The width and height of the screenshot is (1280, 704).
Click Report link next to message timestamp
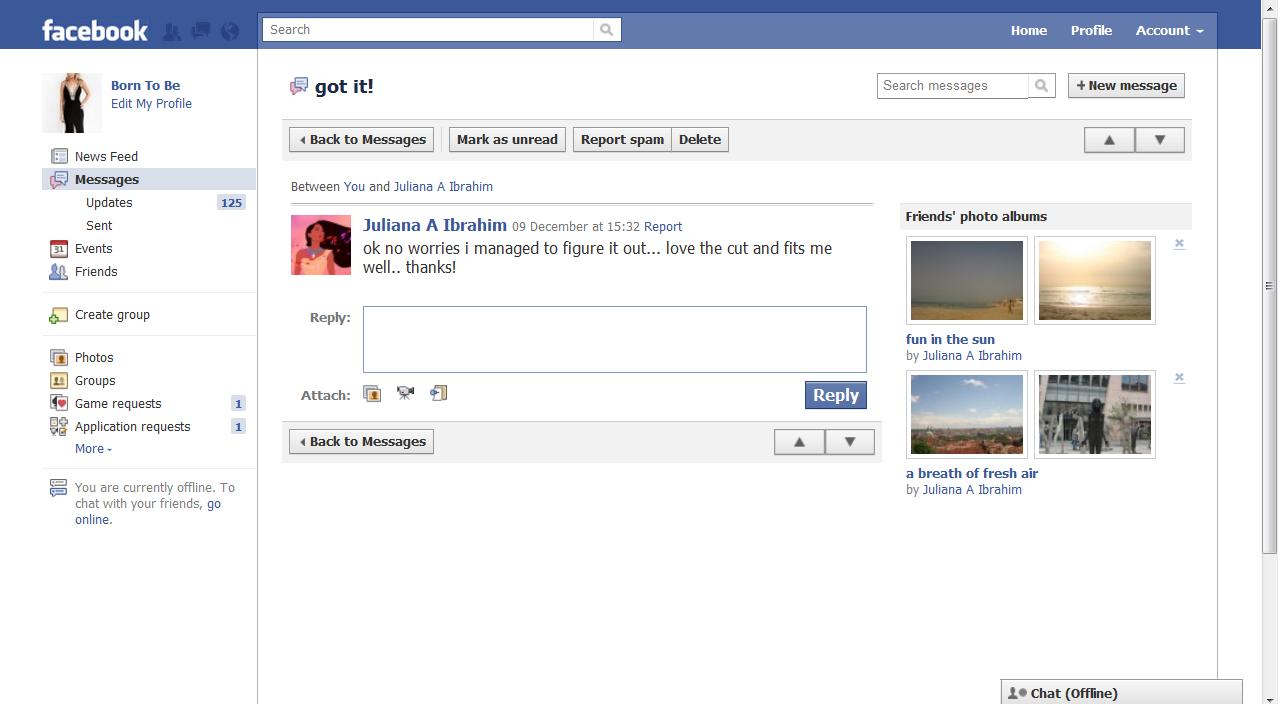663,227
